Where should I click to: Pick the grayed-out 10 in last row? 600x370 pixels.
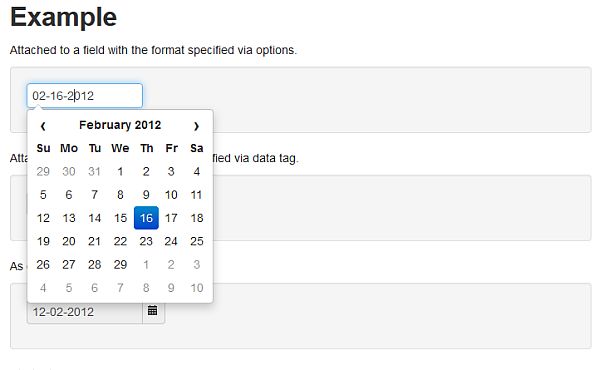point(197,288)
